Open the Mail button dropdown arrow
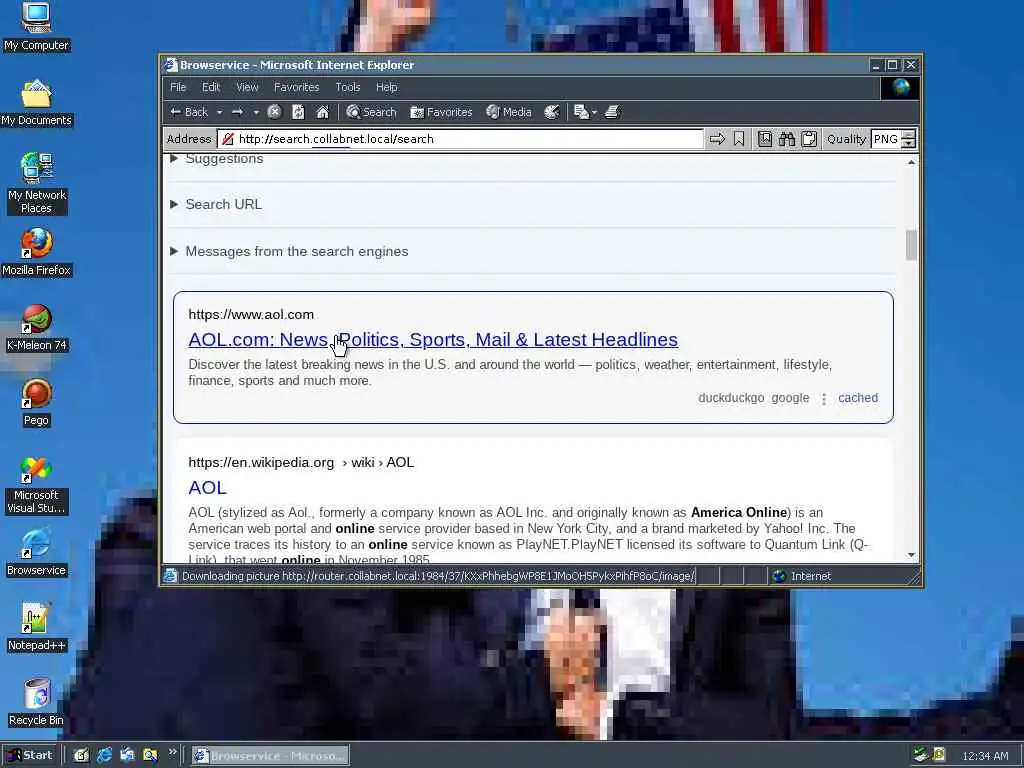The width and height of the screenshot is (1024, 768). pos(594,112)
